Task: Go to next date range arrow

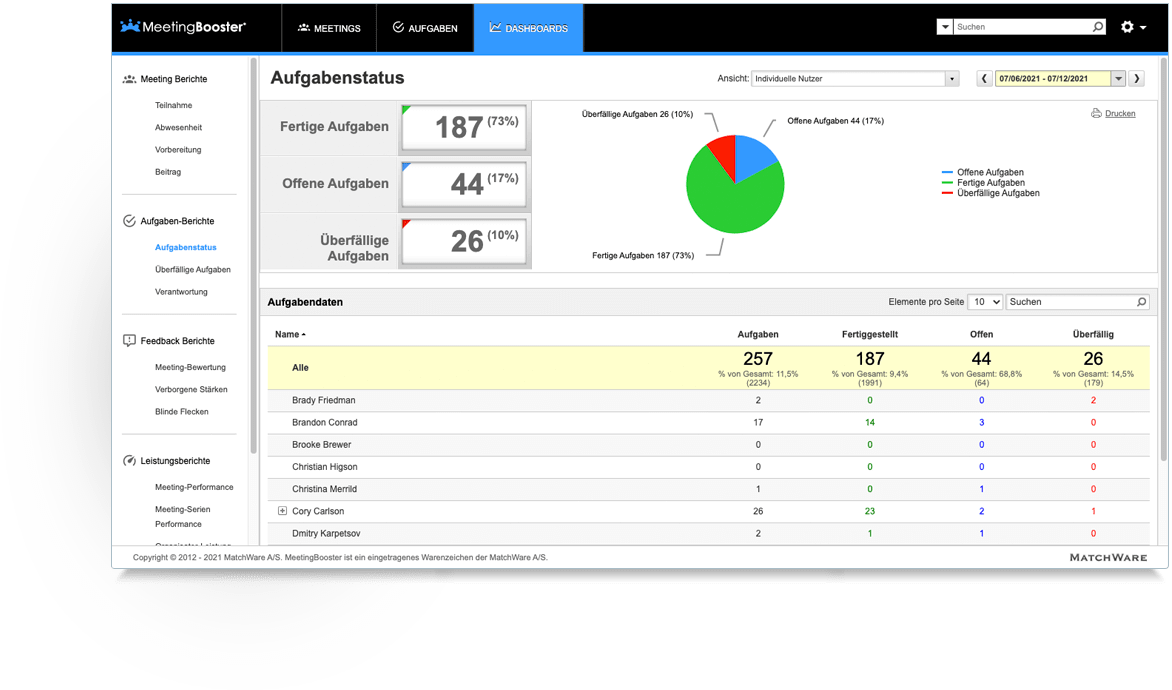Action: pos(1136,78)
